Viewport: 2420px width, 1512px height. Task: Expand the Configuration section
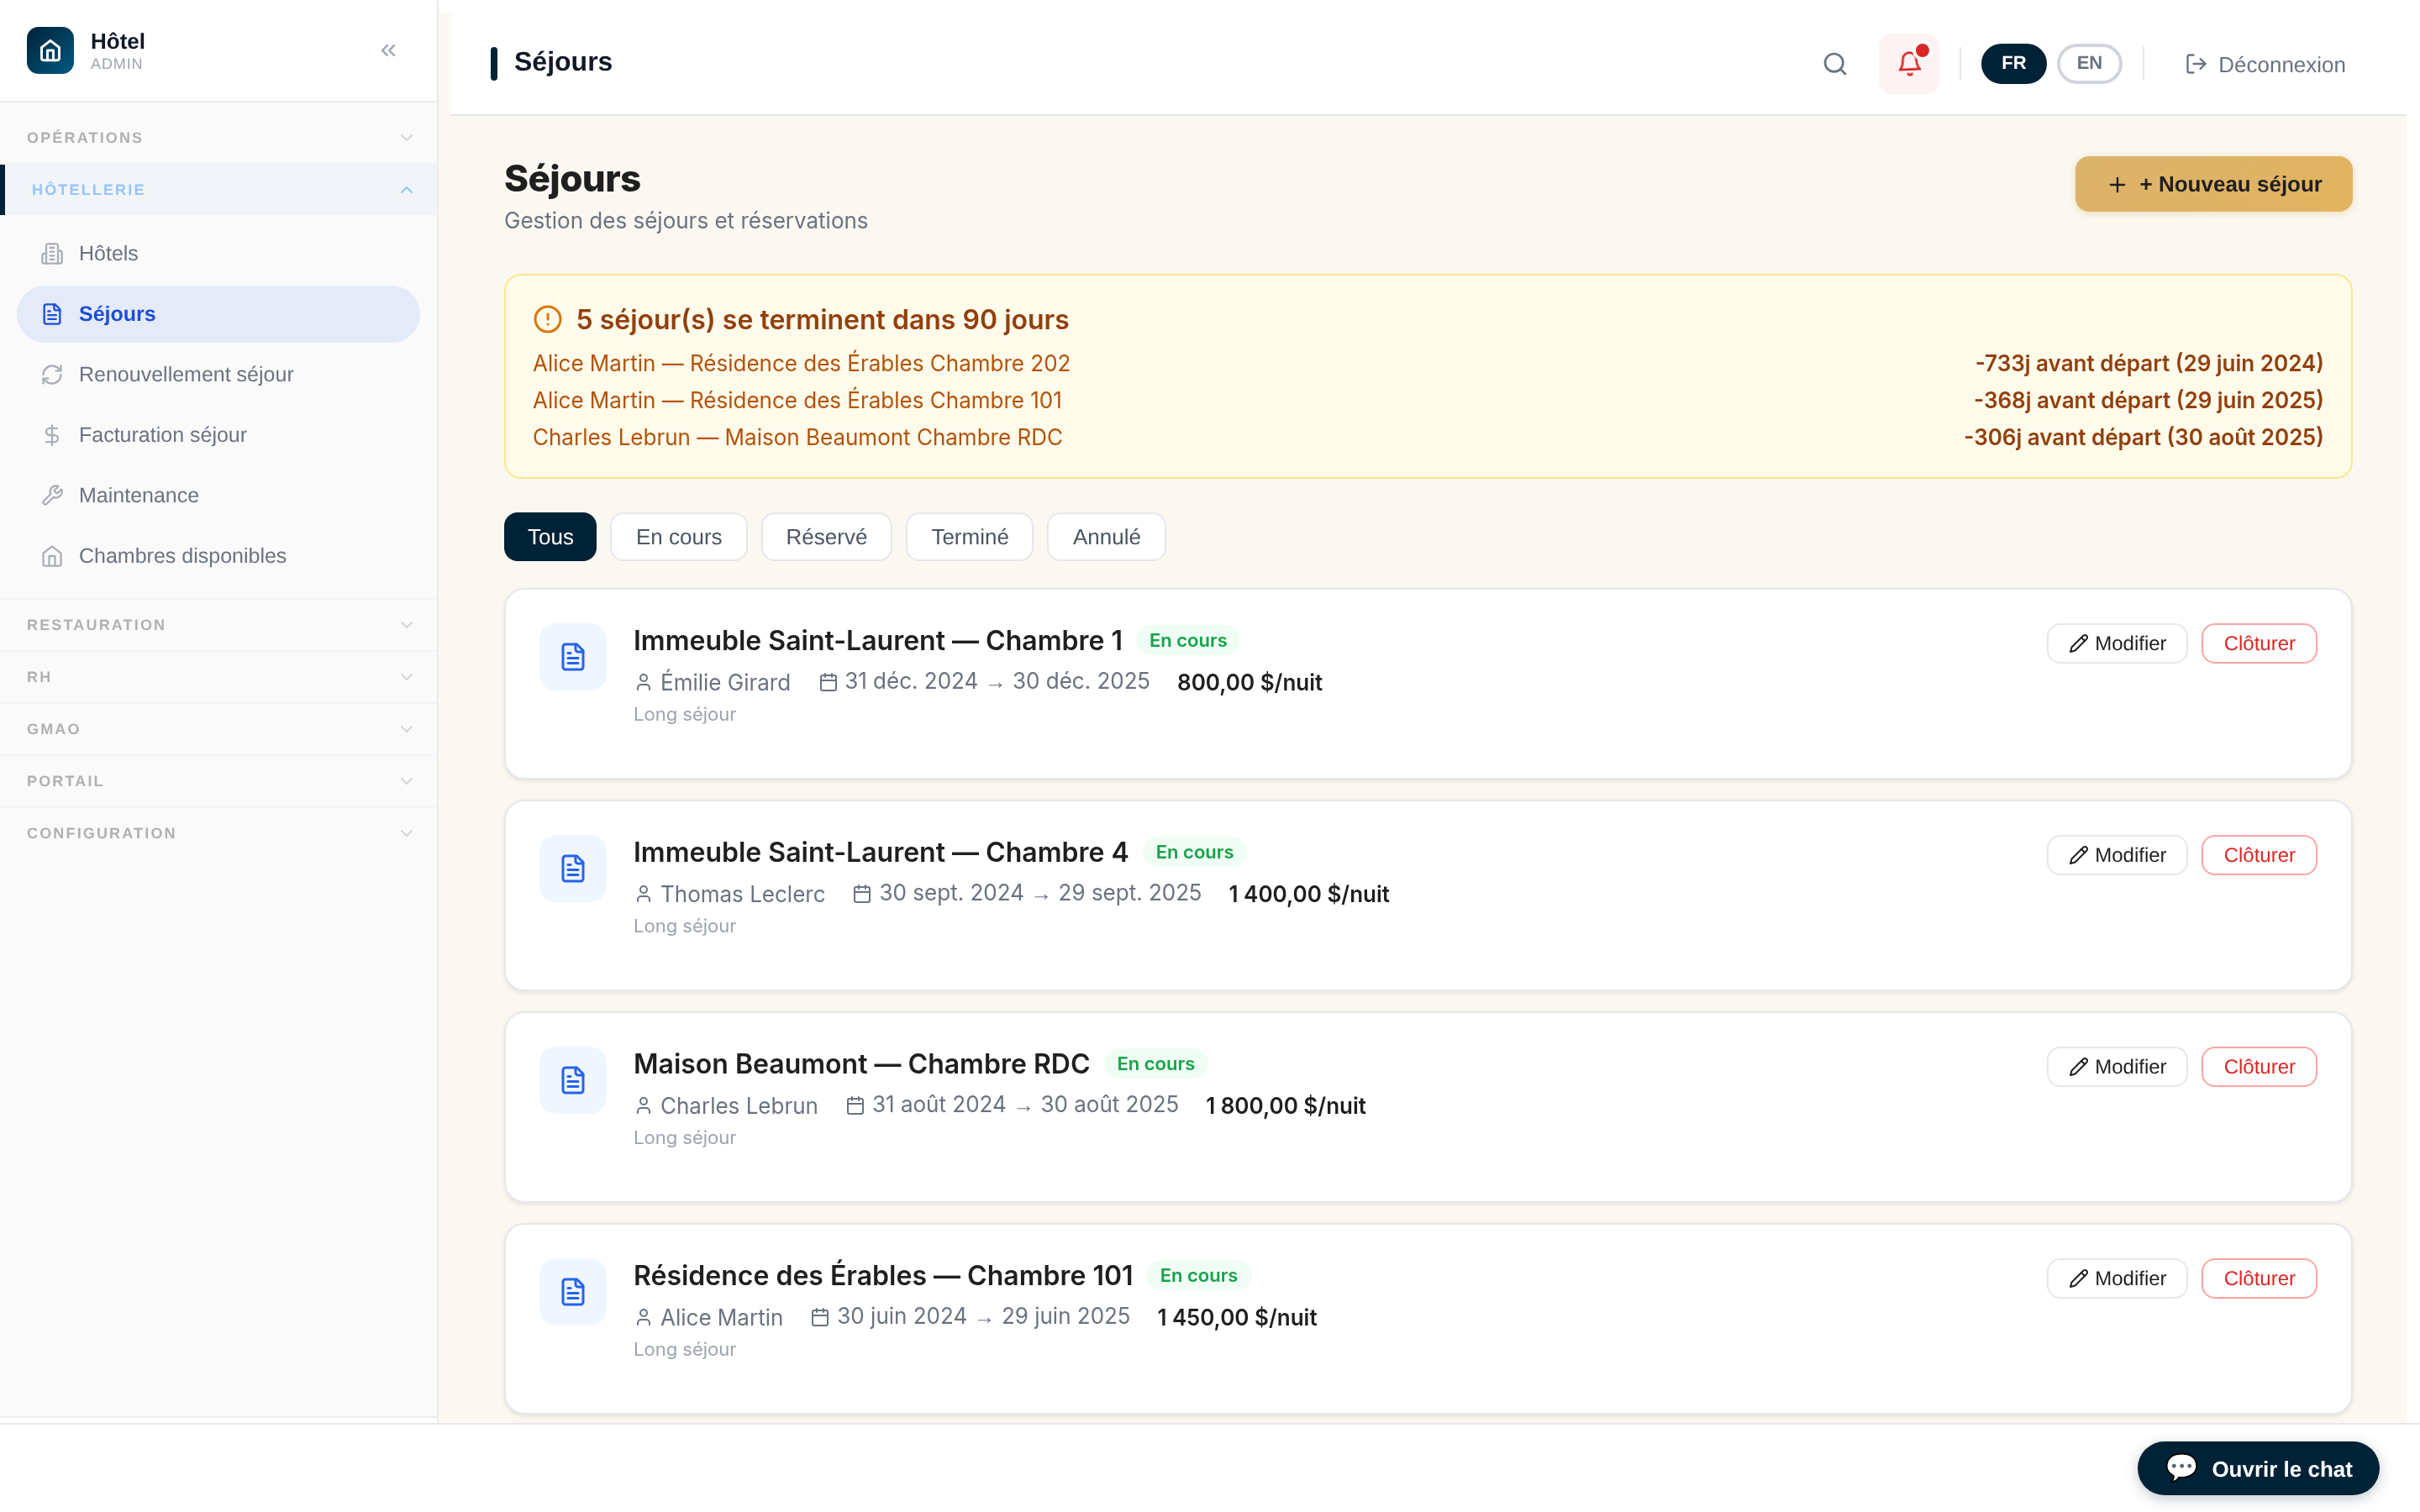coord(218,833)
